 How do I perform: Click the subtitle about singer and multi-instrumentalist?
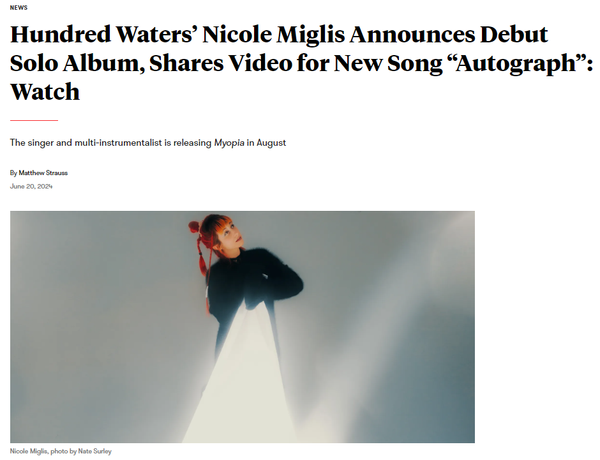pos(148,143)
